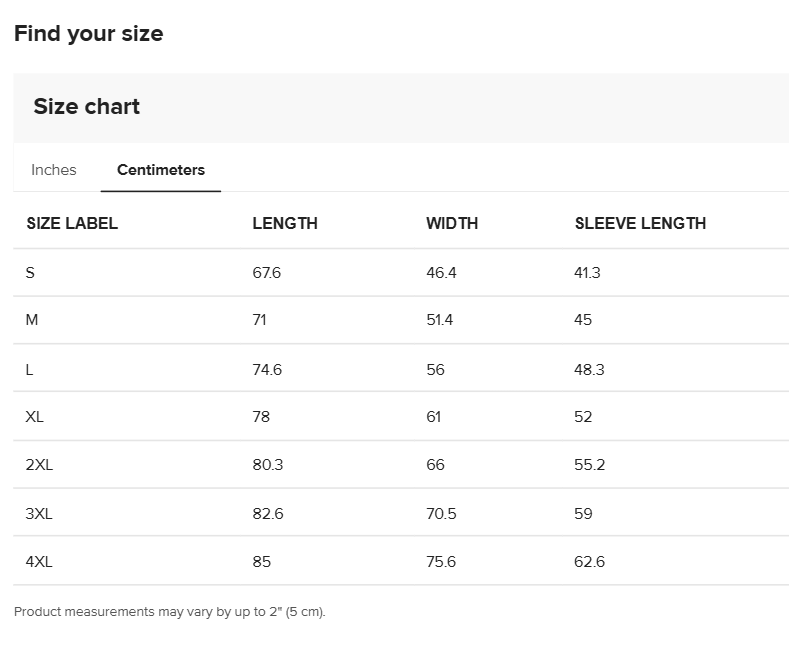Select the 4XL size row label
This screenshot has height=662, width=789.
39,561
